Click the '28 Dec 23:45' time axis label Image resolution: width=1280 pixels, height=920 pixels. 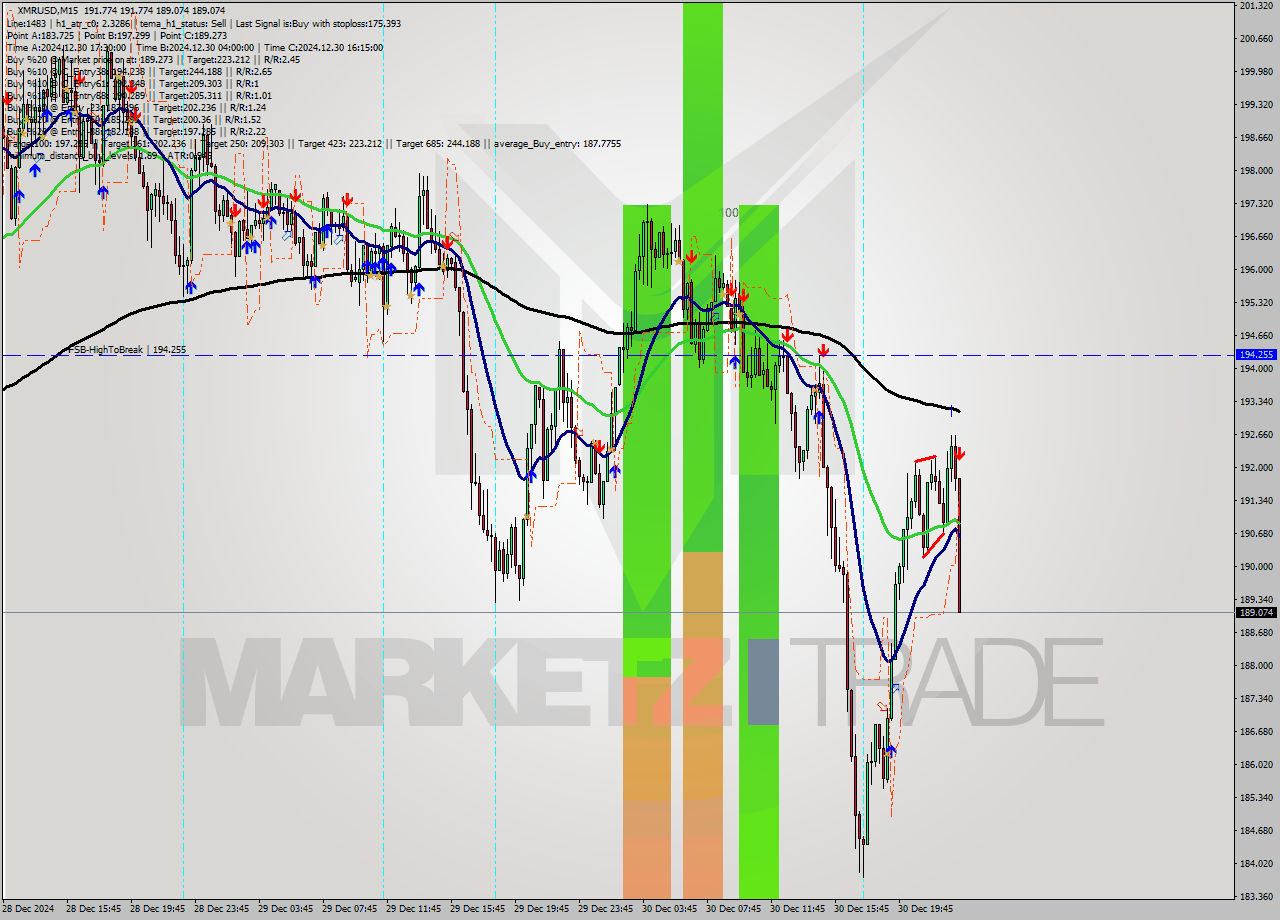[221, 910]
